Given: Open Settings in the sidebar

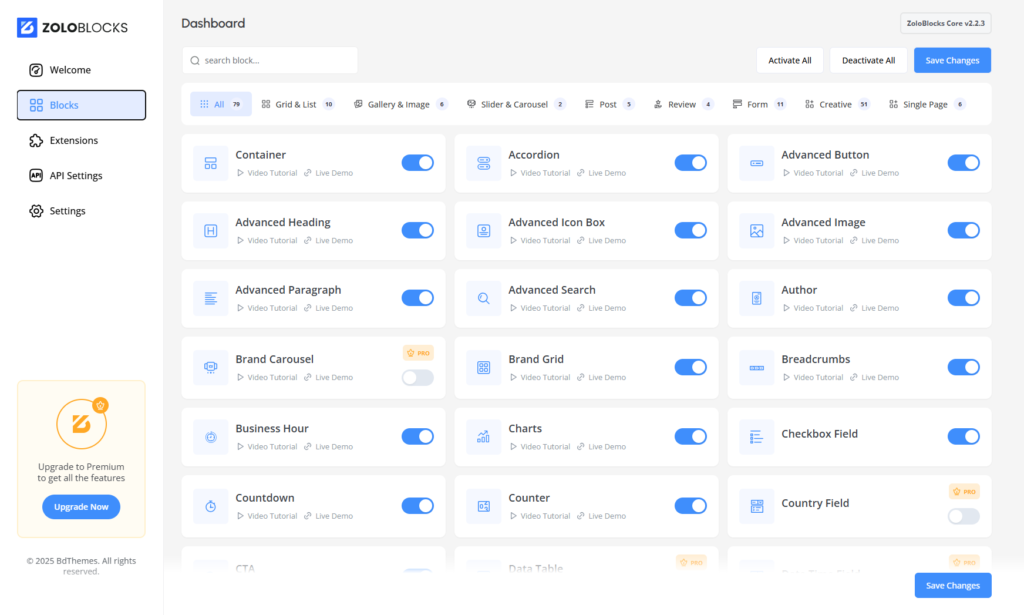Looking at the screenshot, I should pyautogui.click(x=81, y=211).
